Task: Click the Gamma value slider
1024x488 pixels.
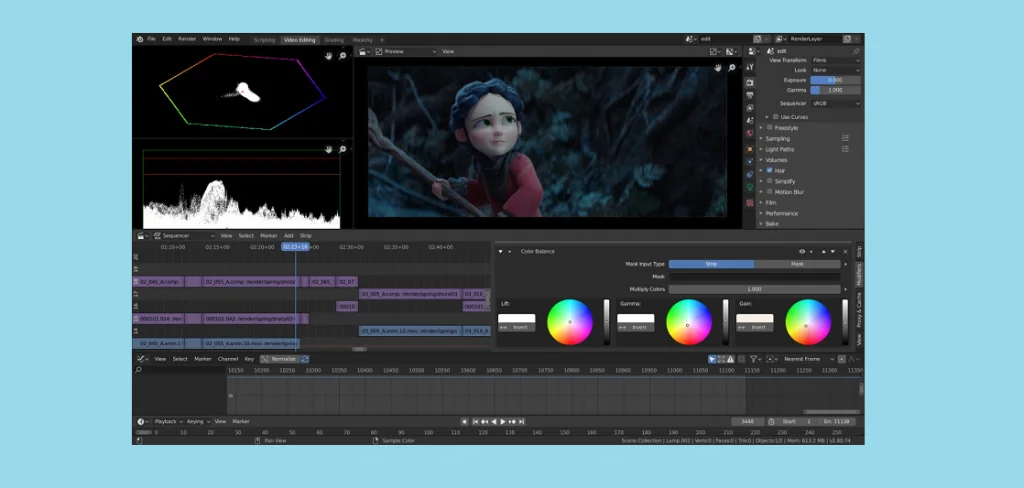Action: point(835,90)
